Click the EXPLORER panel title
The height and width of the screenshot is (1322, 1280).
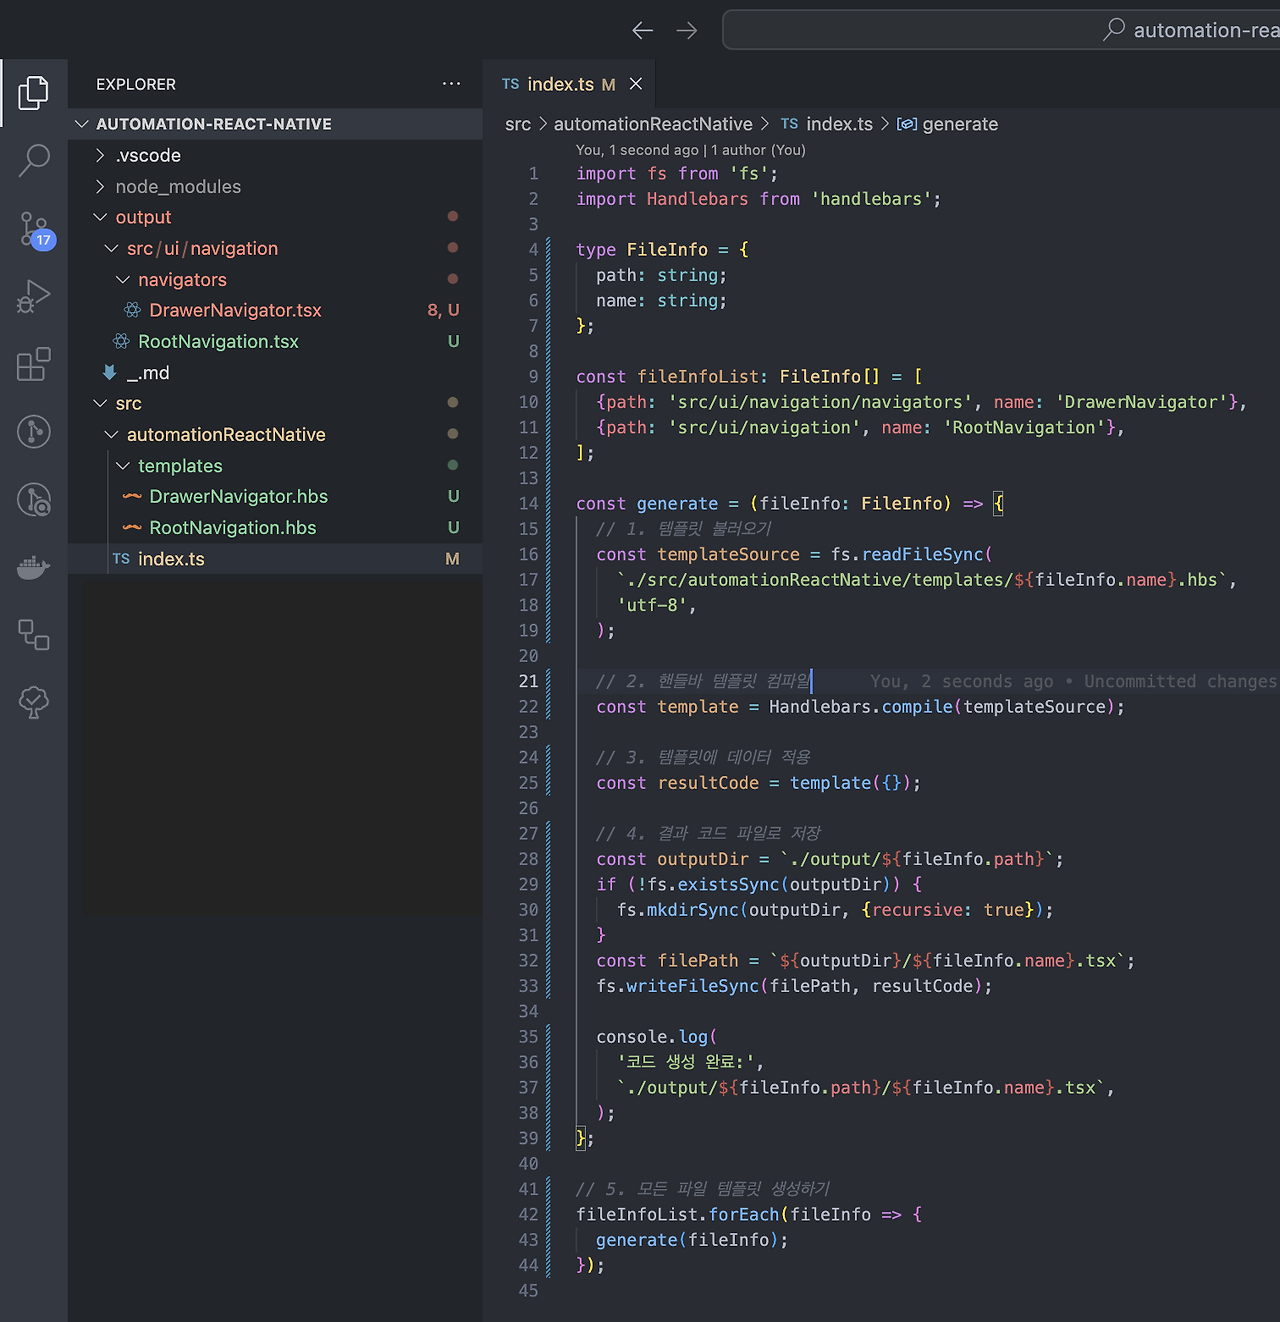(136, 84)
